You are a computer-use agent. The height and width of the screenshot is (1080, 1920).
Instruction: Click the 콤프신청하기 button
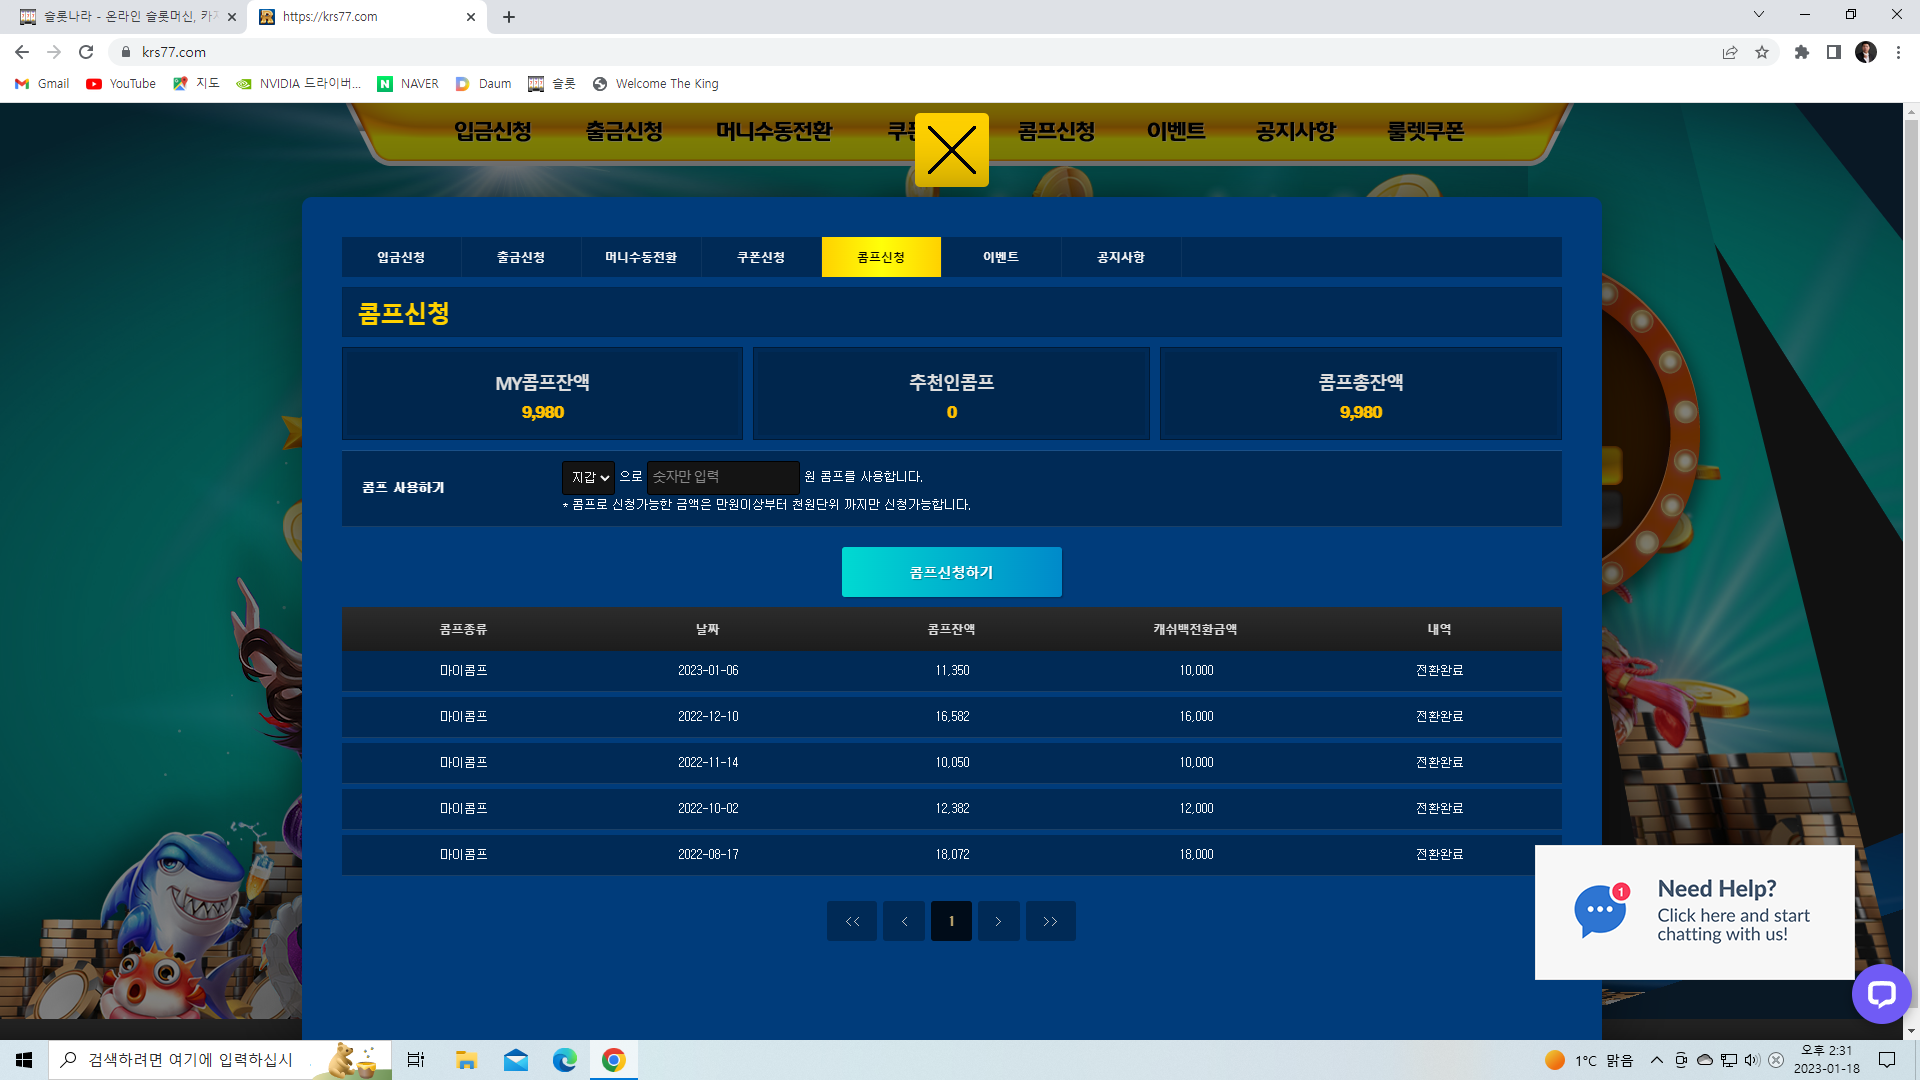pos(951,572)
